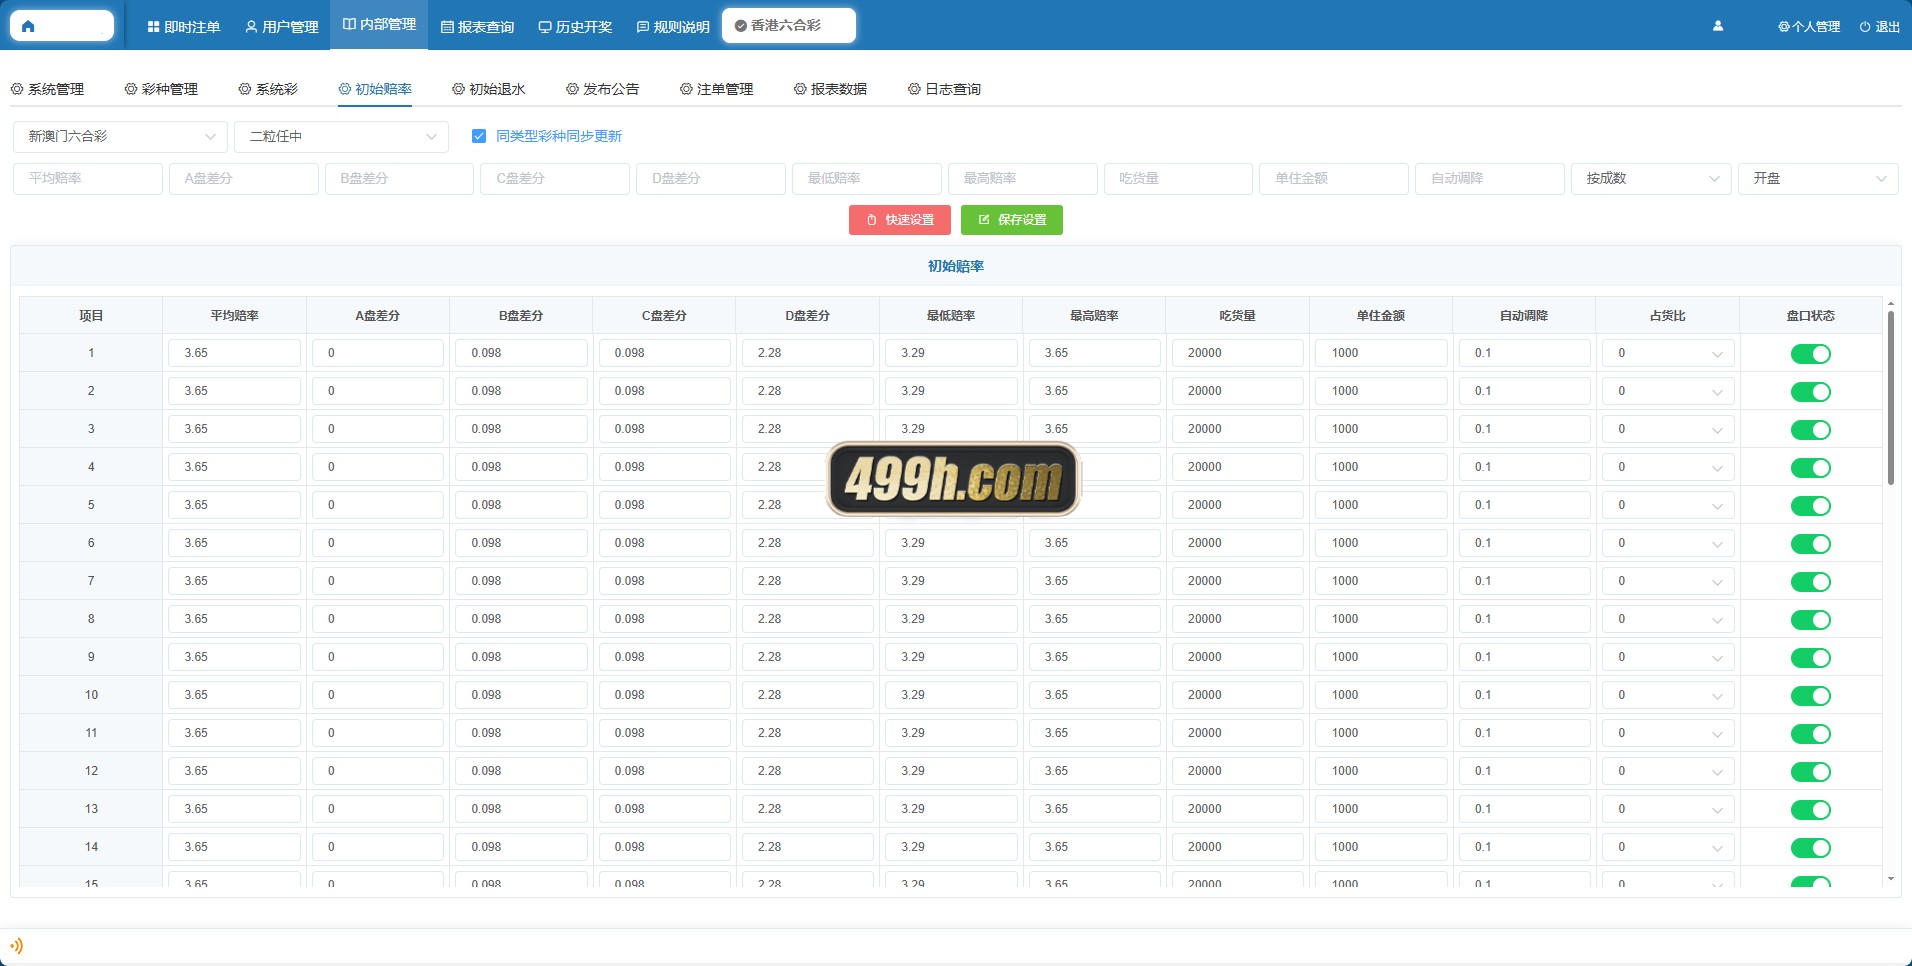
Task: Click the gear icon beside 日志查询
Action: tap(915, 89)
